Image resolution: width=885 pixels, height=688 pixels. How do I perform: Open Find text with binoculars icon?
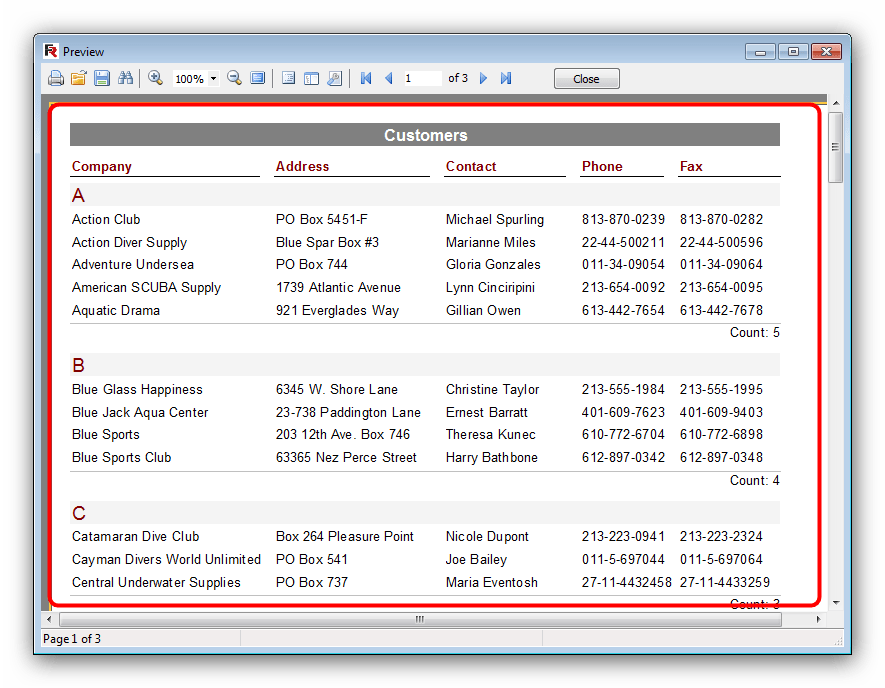pyautogui.click(x=125, y=78)
